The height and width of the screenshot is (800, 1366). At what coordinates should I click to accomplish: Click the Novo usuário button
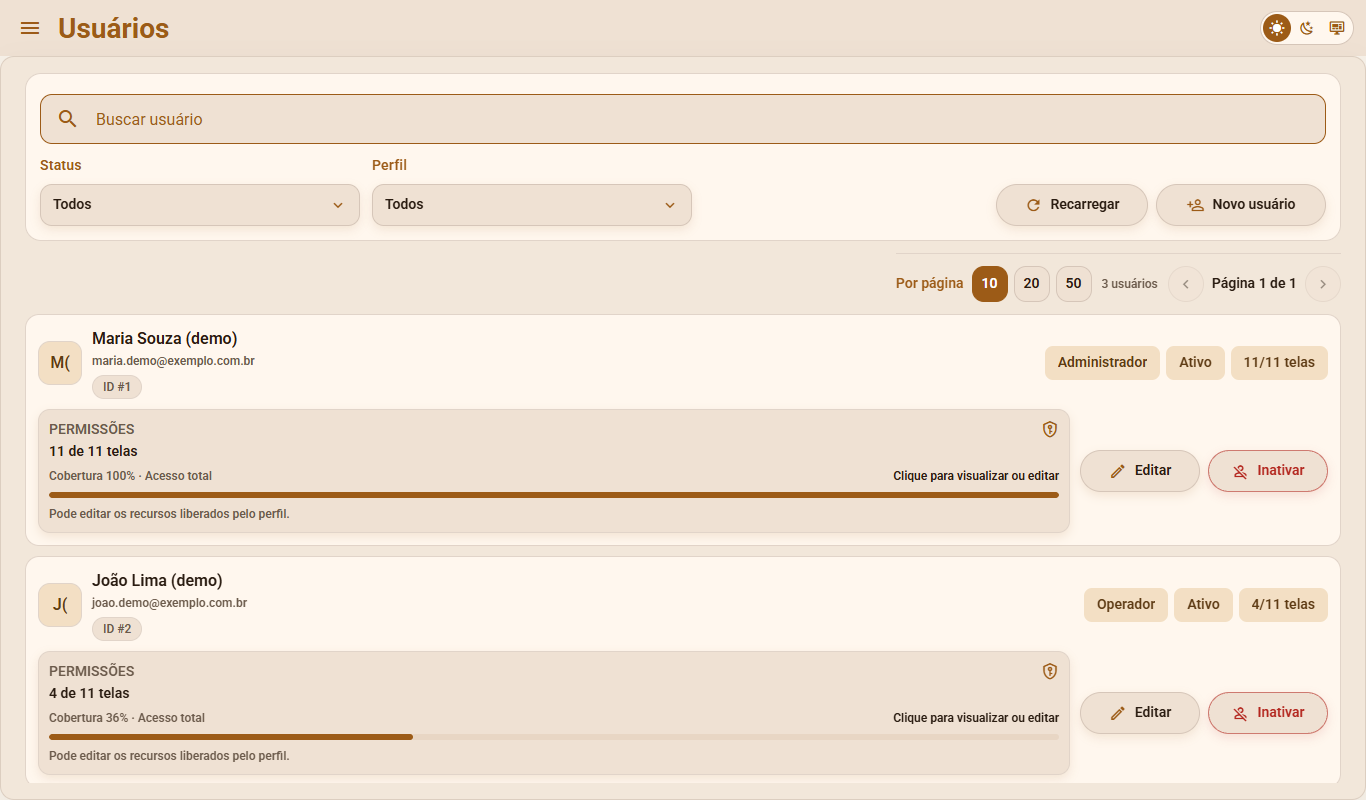[1241, 205]
